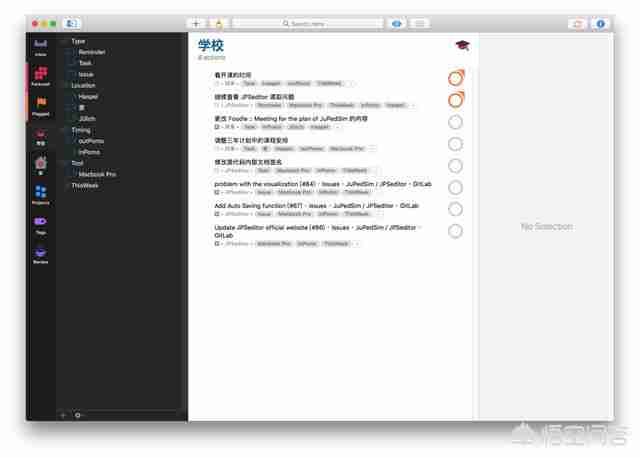Click the 学校 perspective title

coord(211,45)
